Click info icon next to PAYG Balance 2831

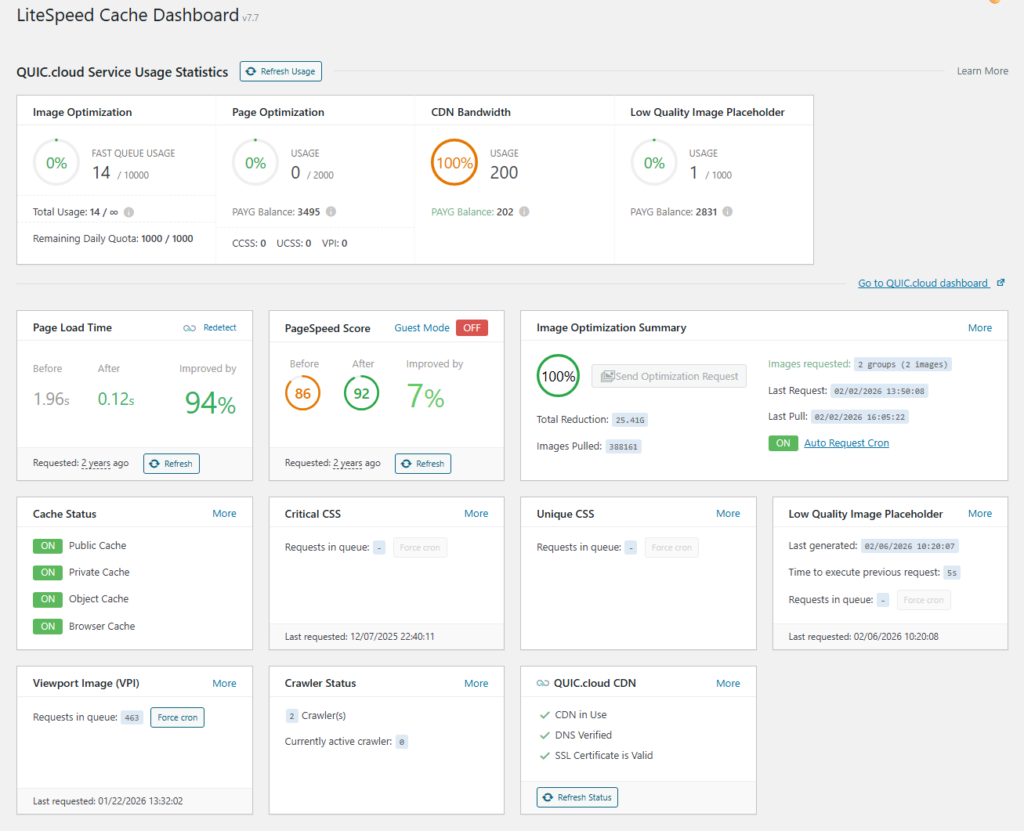click(x=728, y=212)
